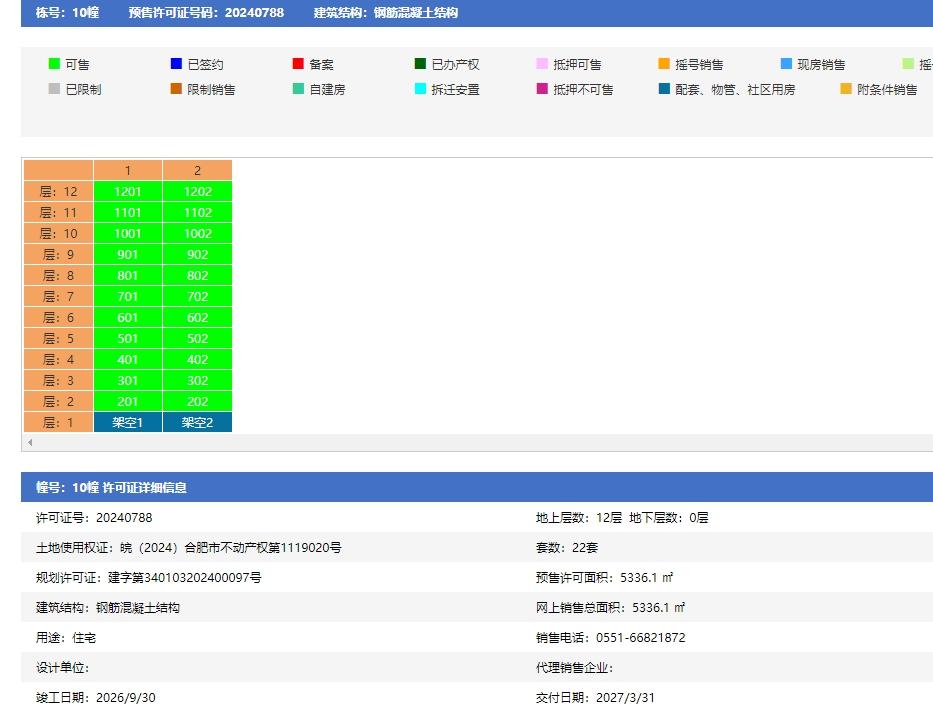933x715 pixels.
Task: Click the light blue 现房销售 swatch
Action: 786,64
